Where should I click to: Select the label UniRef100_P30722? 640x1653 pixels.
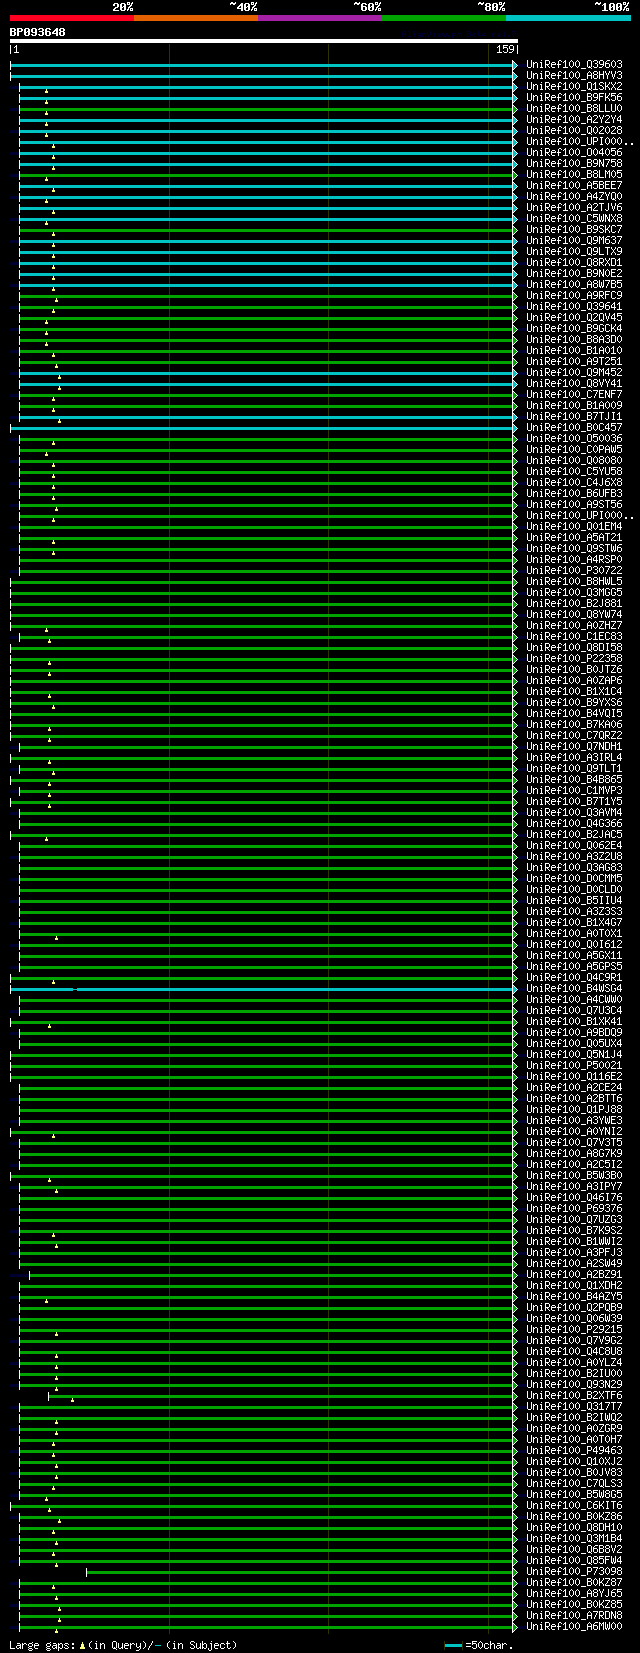point(574,570)
